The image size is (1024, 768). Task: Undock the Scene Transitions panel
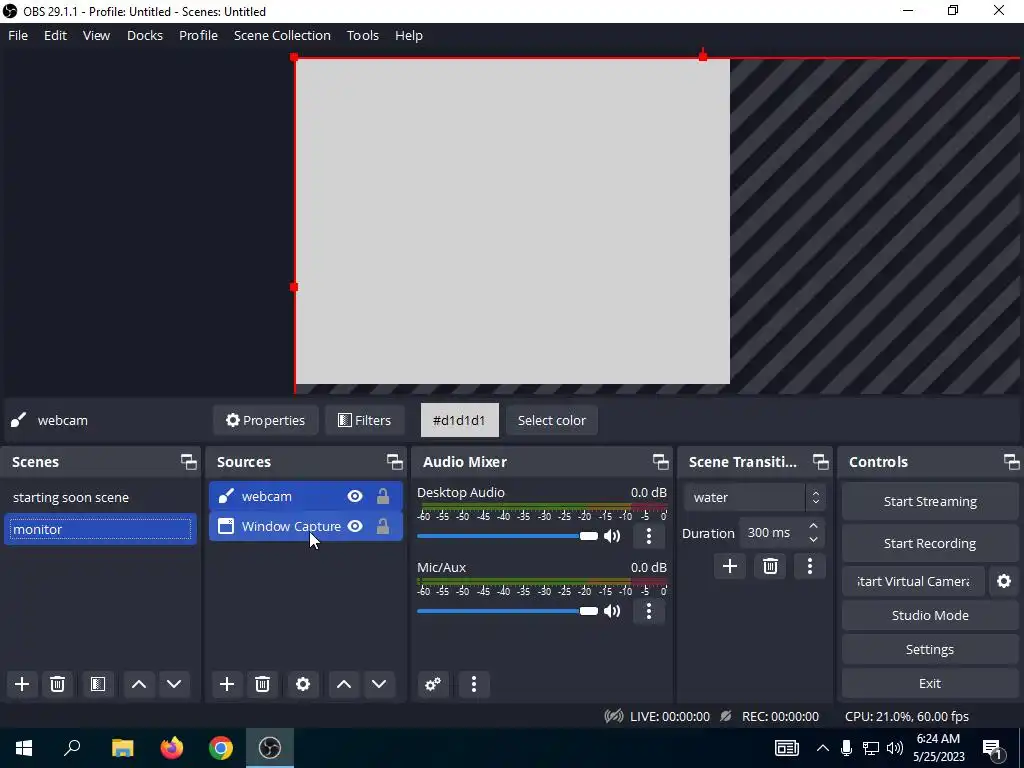click(820, 462)
